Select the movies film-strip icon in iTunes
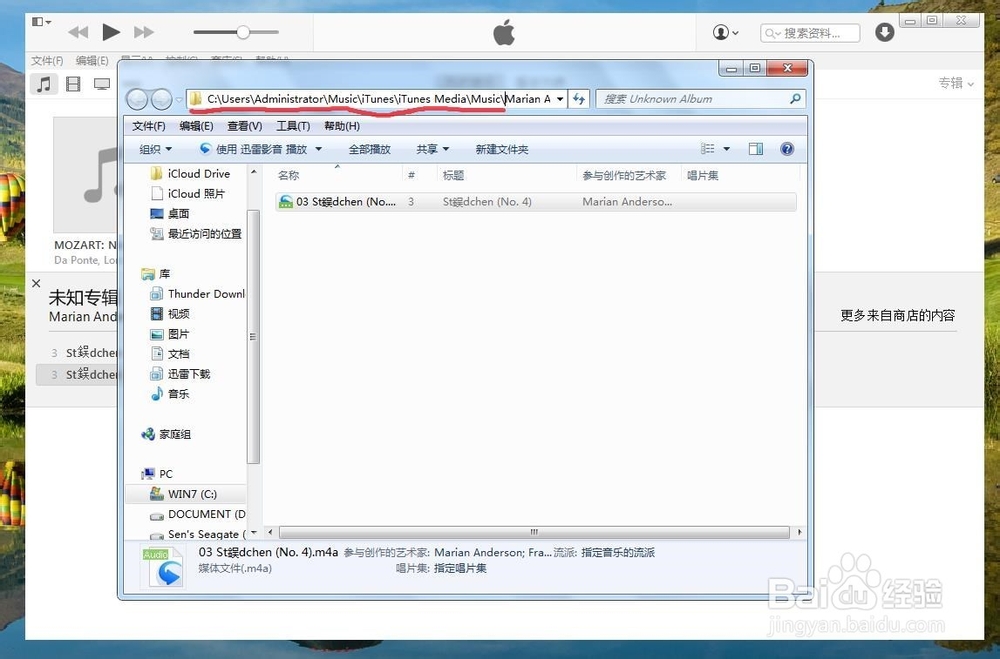The width and height of the screenshot is (1000, 659). coord(73,84)
